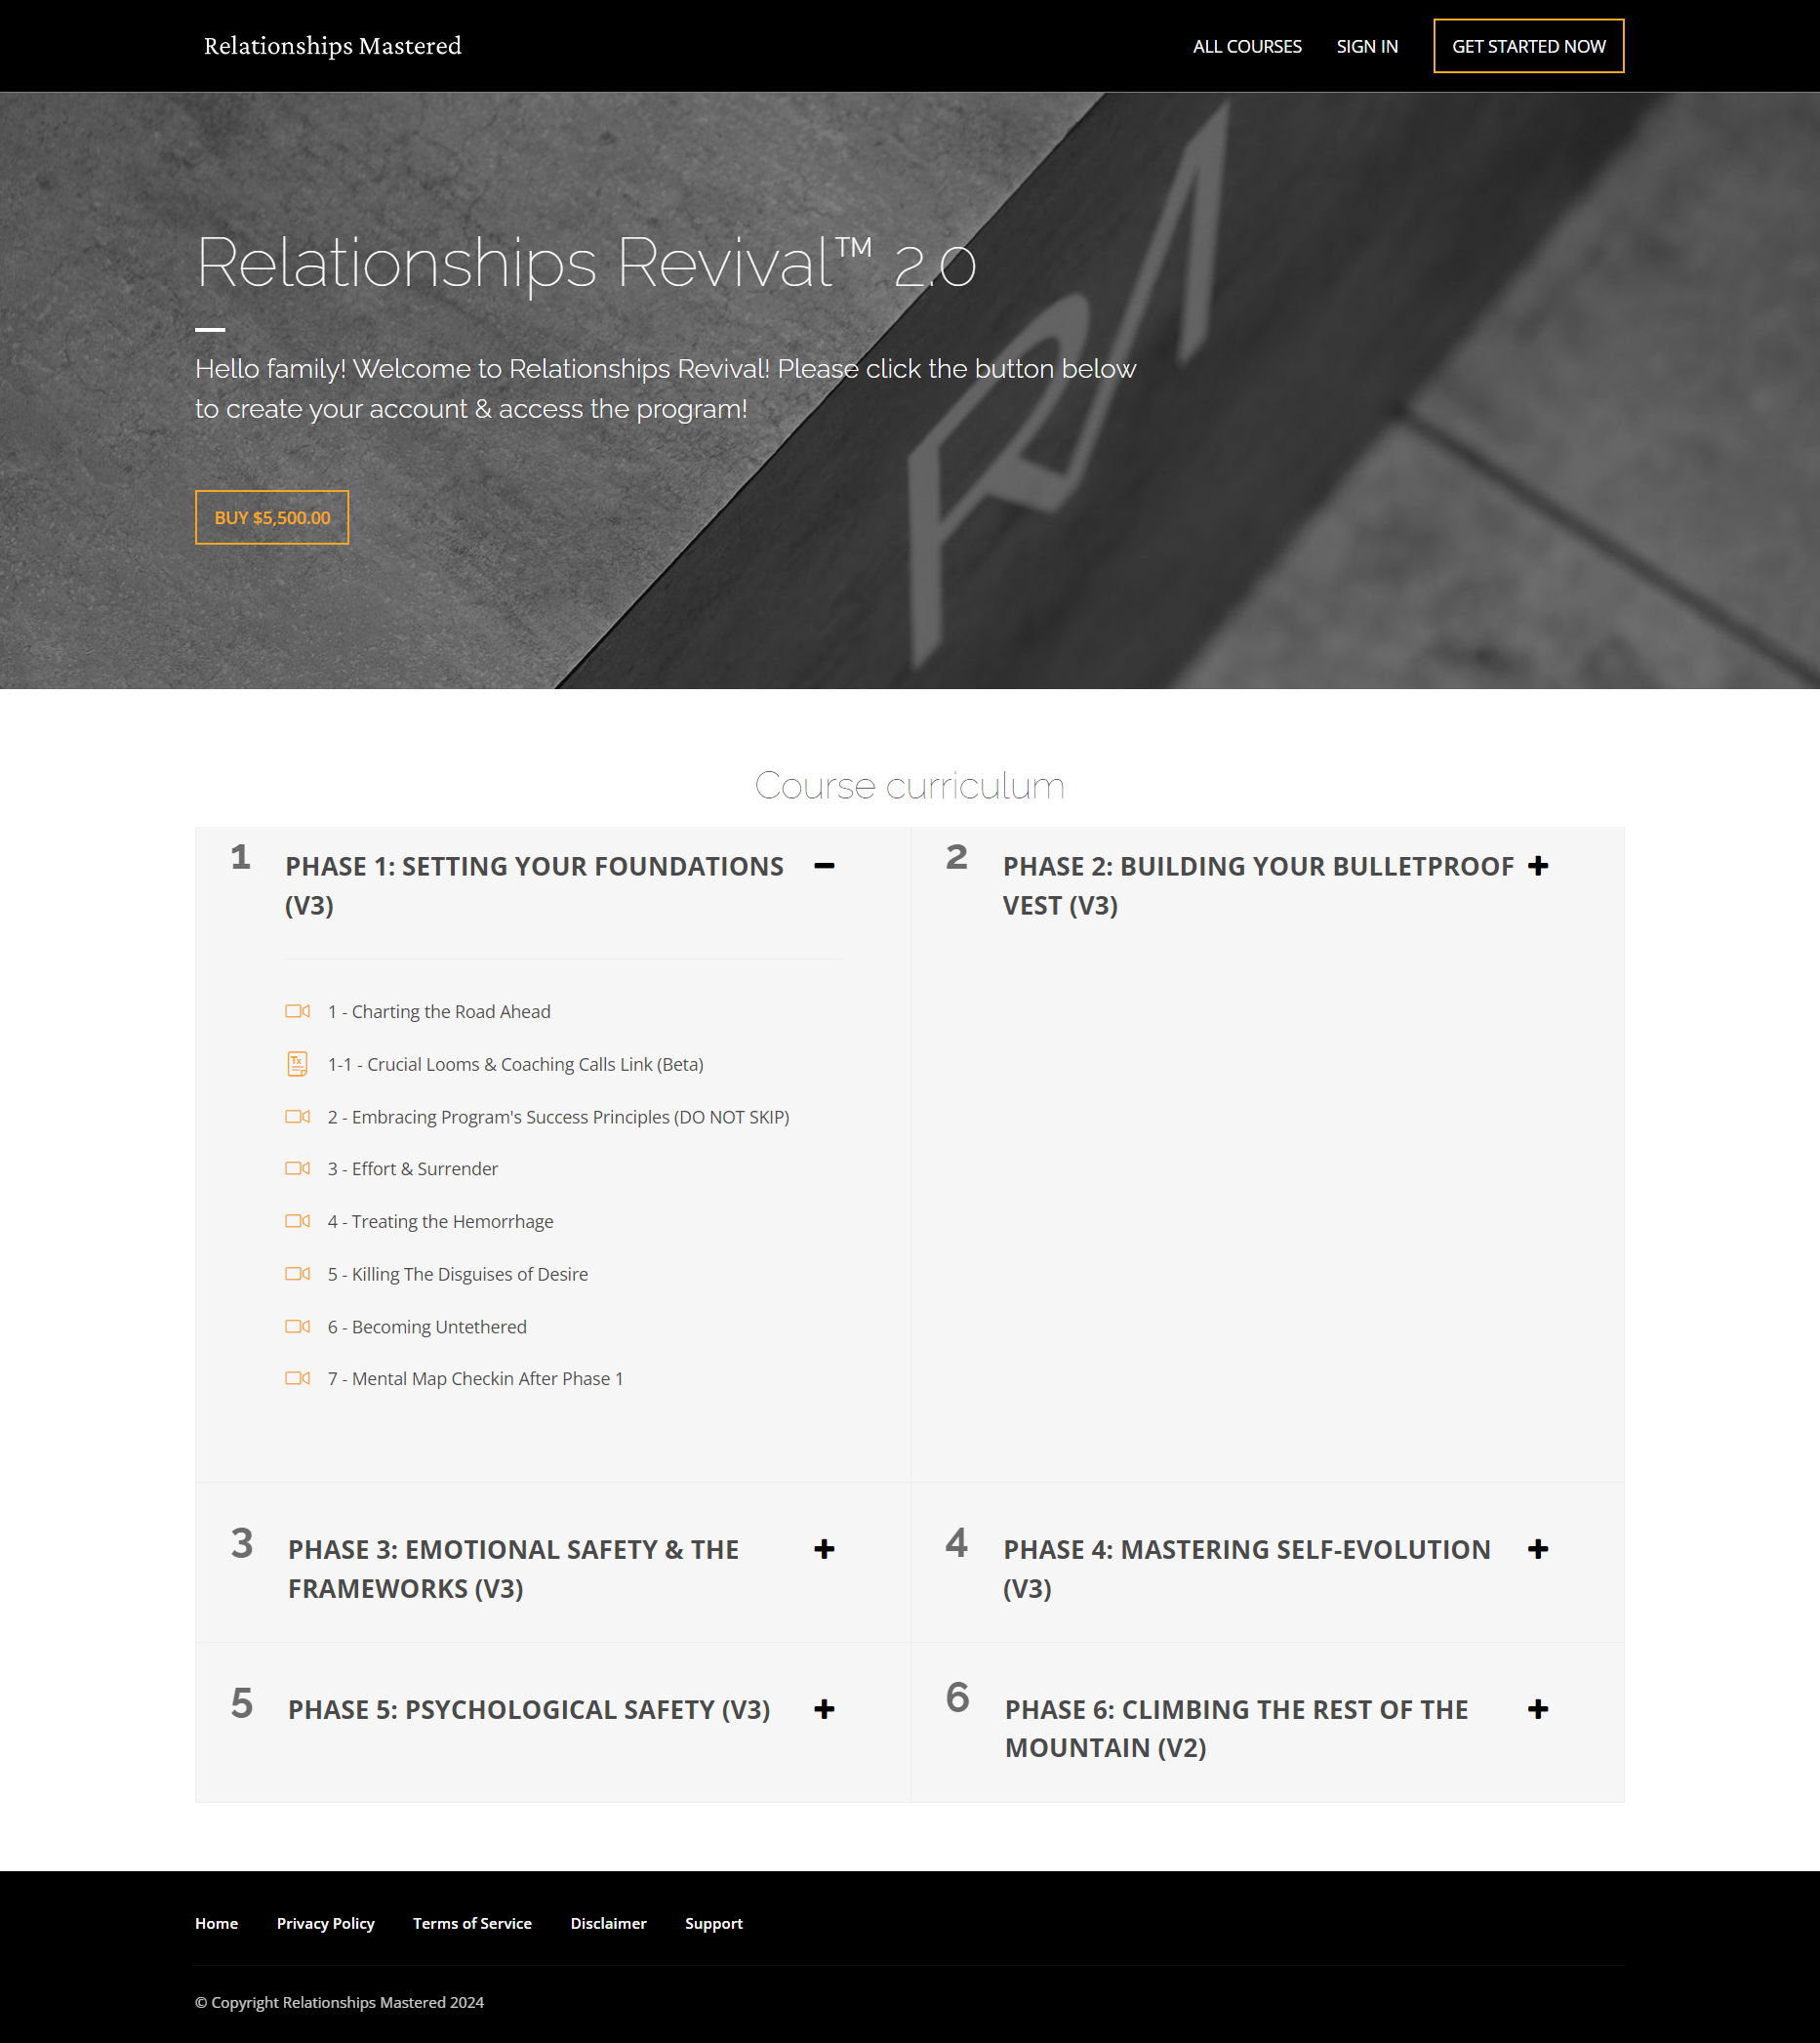This screenshot has height=2043, width=1820.
Task: Click Phase 2: Building Your Bulletproof Vest heading
Action: (x=1258, y=885)
